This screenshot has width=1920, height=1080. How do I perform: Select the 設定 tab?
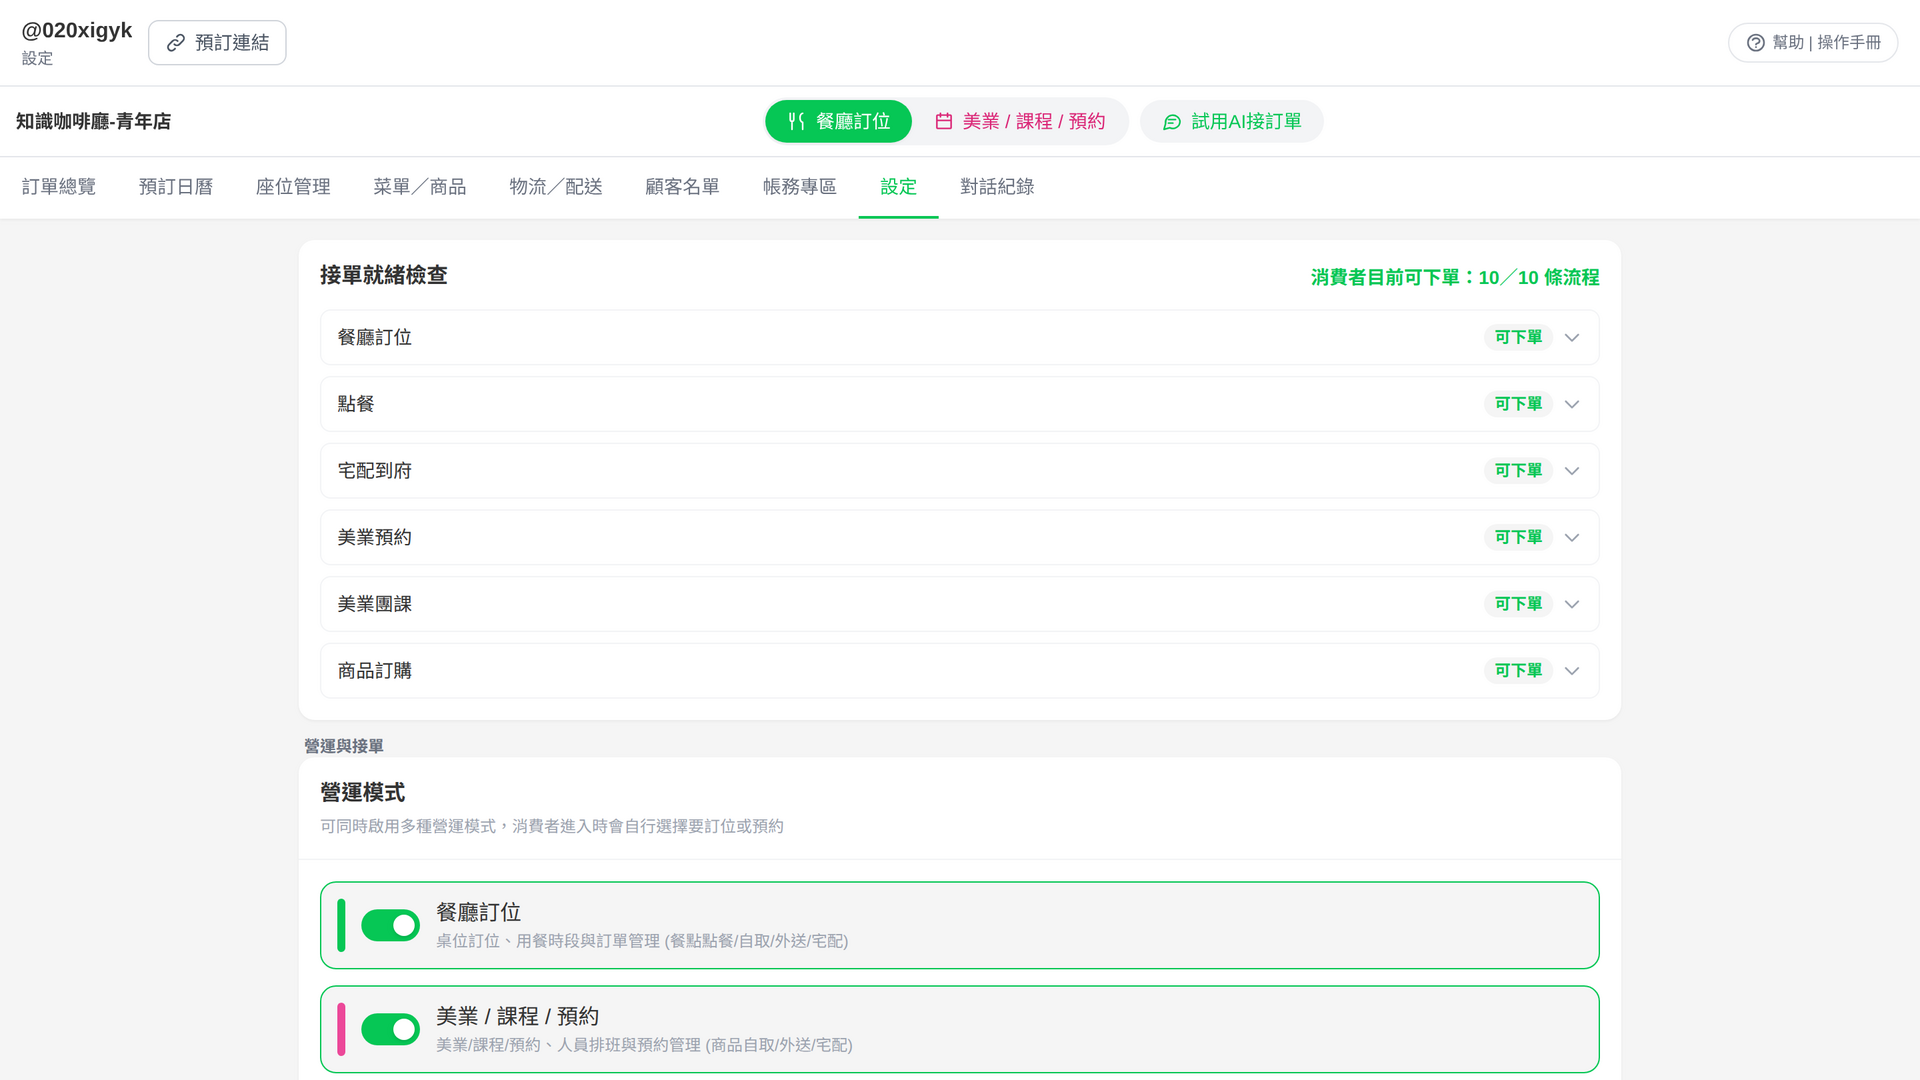pos(899,187)
